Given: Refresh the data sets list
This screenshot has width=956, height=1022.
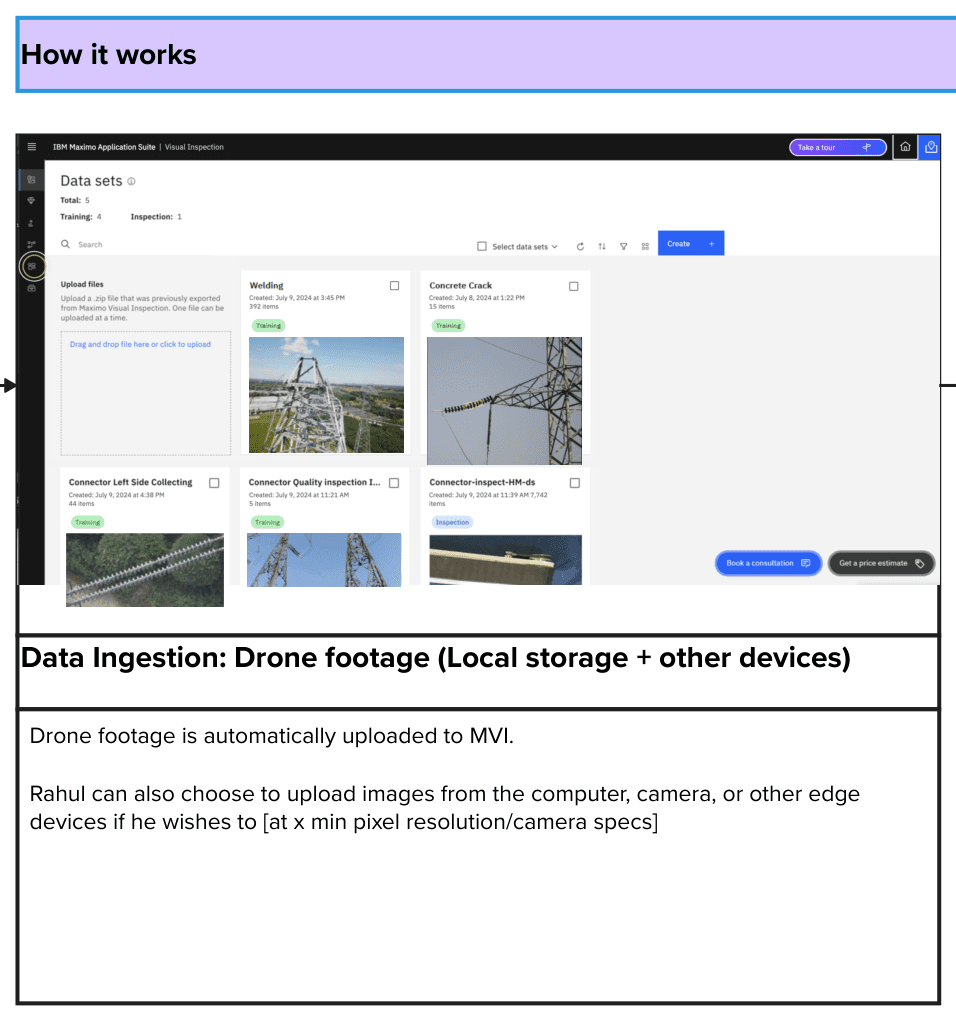Looking at the screenshot, I should [580, 246].
